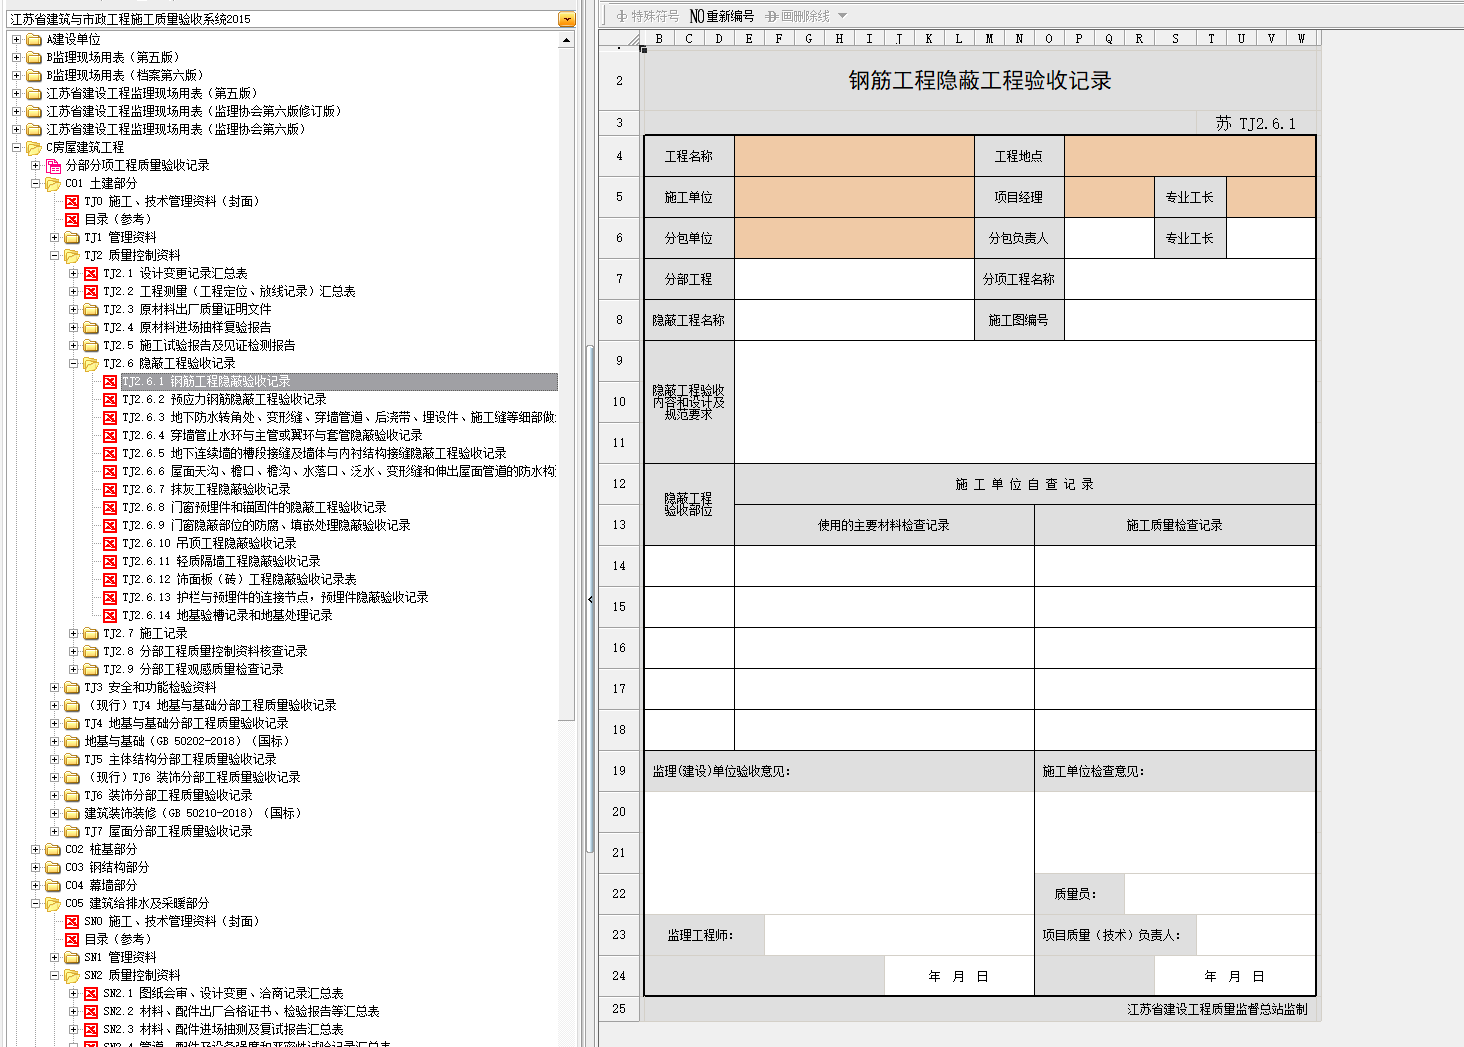Expand the C02 桩基部分 node
This screenshot has width=1464, height=1047.
(x=35, y=850)
